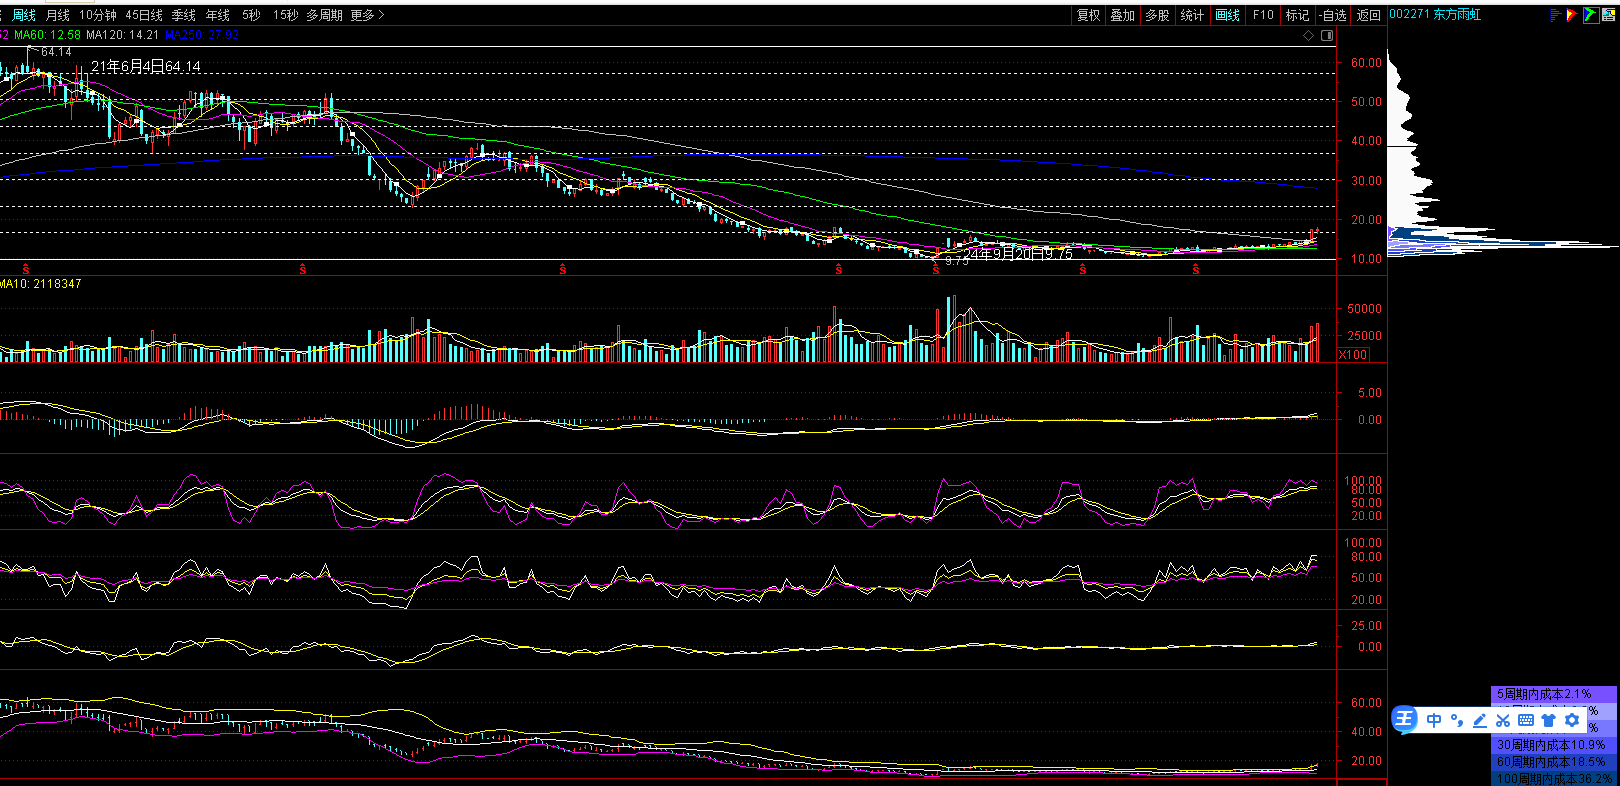Click the MA60: 12.58 indicator label
The width and height of the screenshot is (1620, 786).
pyautogui.click(x=47, y=35)
